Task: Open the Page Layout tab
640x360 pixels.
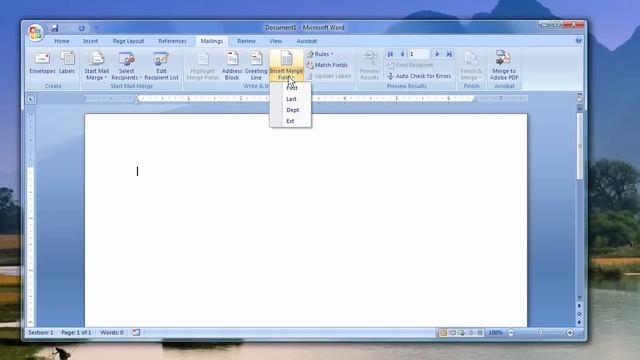Action: point(128,41)
